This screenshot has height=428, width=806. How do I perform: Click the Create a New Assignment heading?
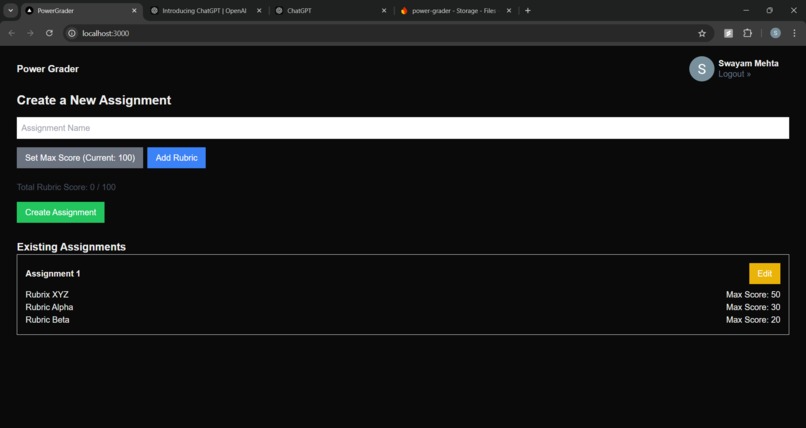click(x=94, y=100)
